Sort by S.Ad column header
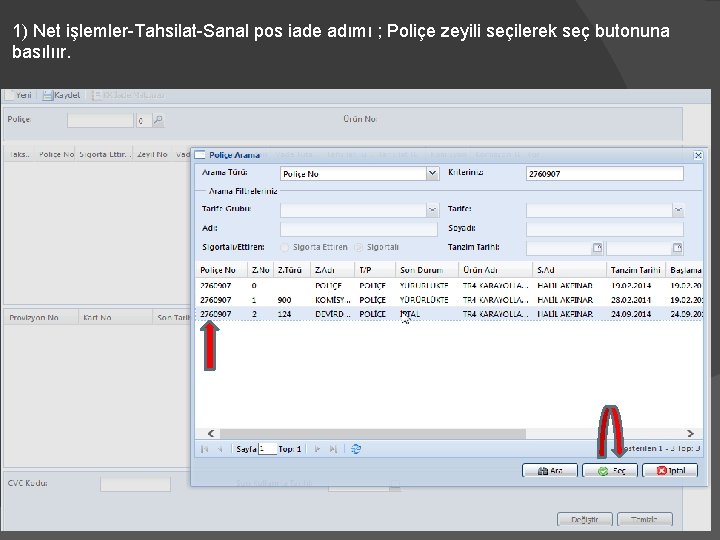 tap(569, 270)
